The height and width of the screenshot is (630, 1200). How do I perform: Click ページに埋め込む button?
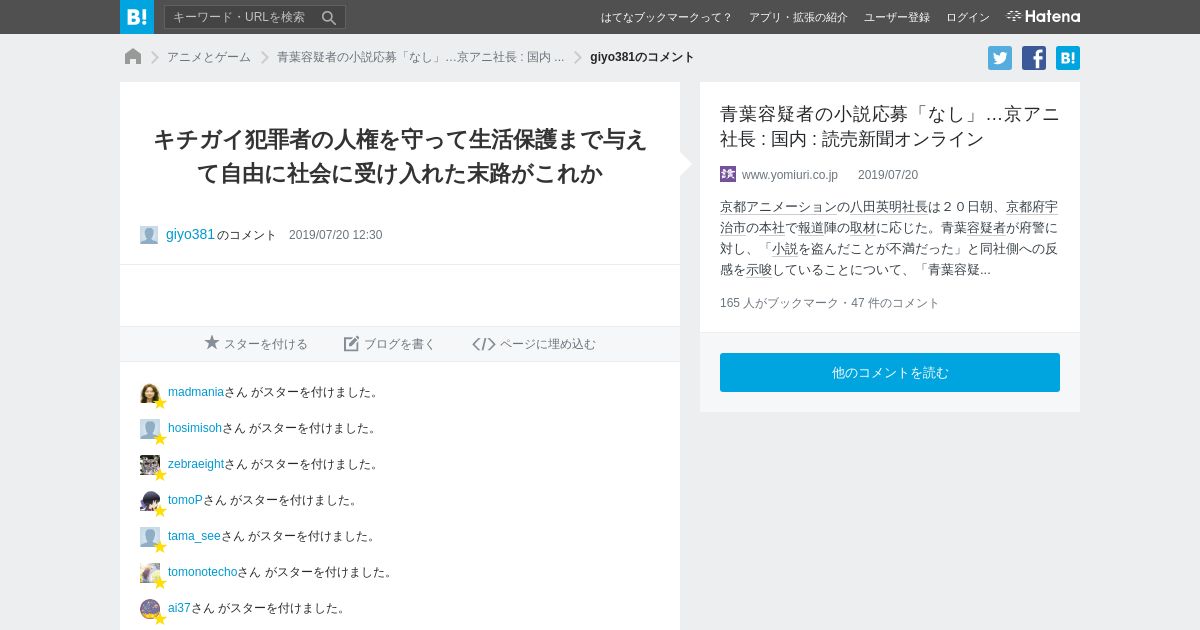tap(534, 343)
